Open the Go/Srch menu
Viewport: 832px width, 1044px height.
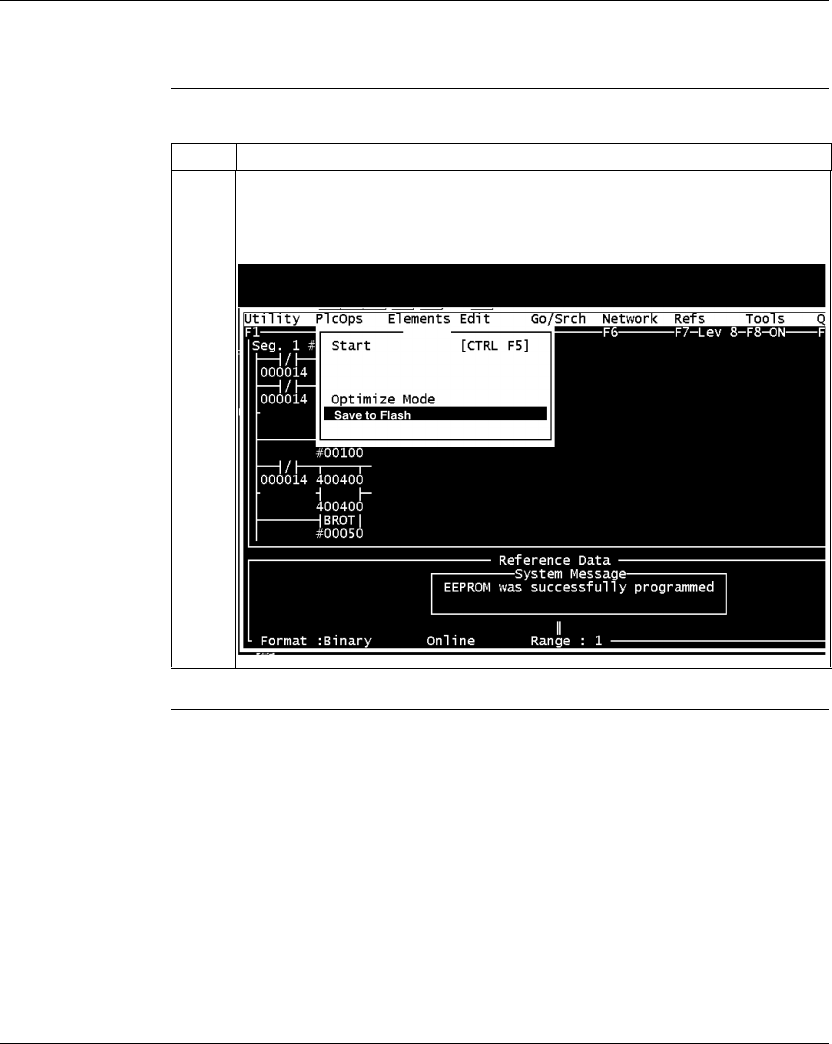[558, 319]
